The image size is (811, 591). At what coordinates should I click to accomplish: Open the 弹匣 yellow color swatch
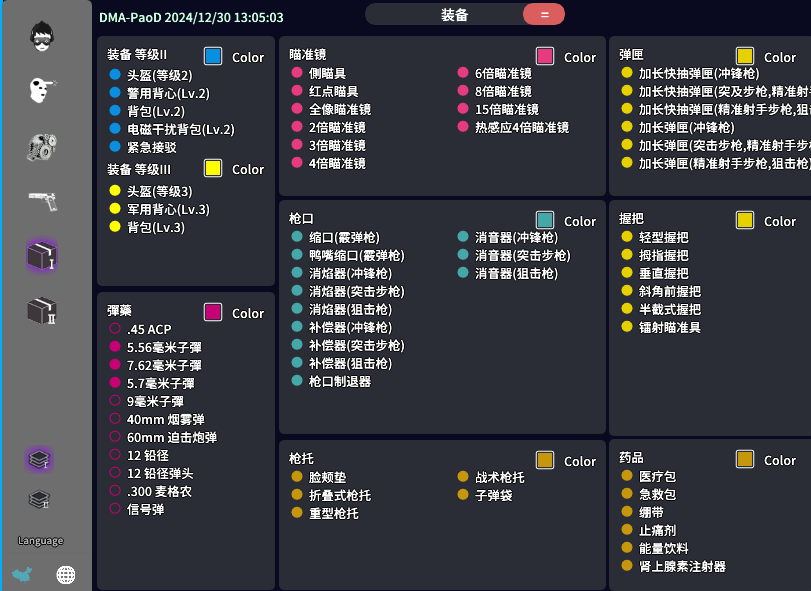click(x=745, y=56)
